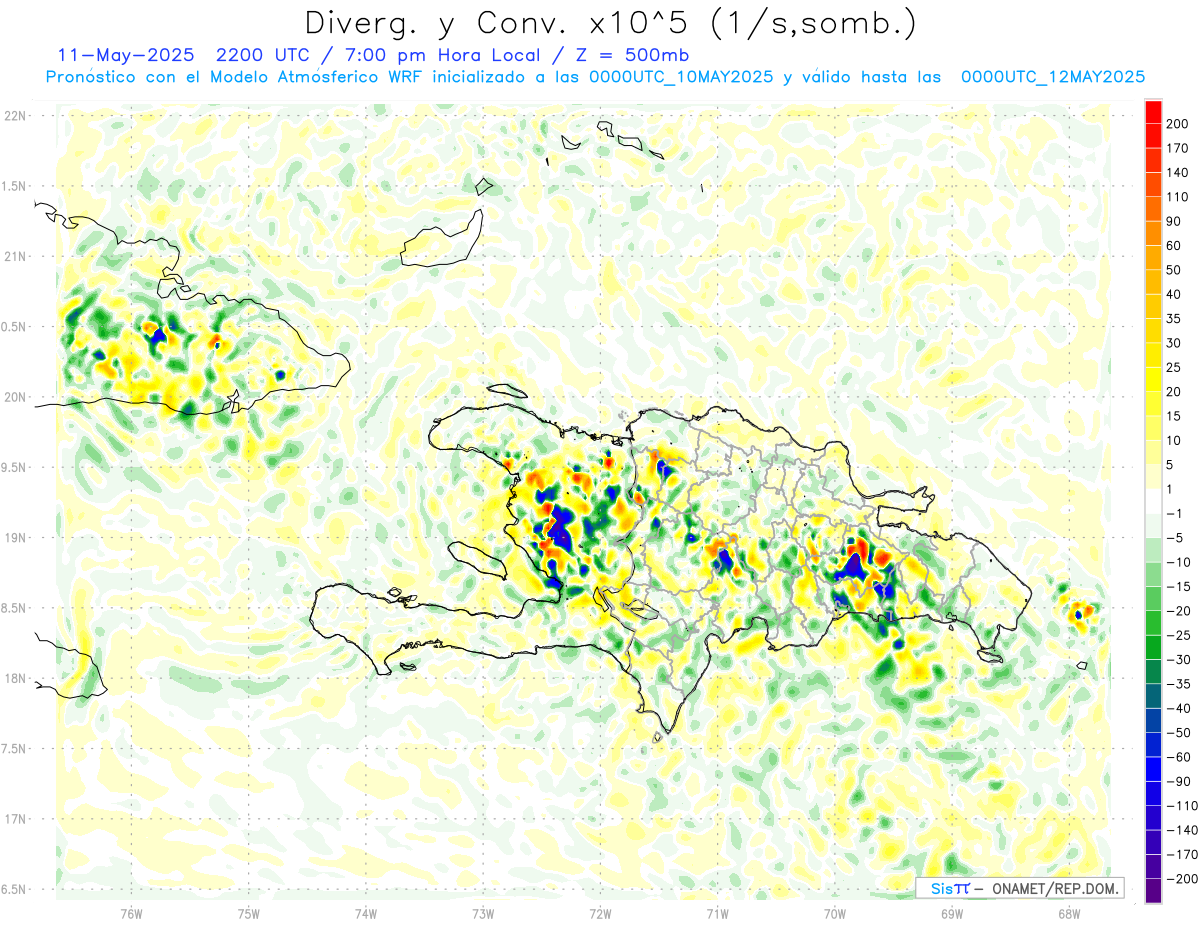Click the '60' value on the color scale
This screenshot has width=1200, height=927.
coord(1175,245)
